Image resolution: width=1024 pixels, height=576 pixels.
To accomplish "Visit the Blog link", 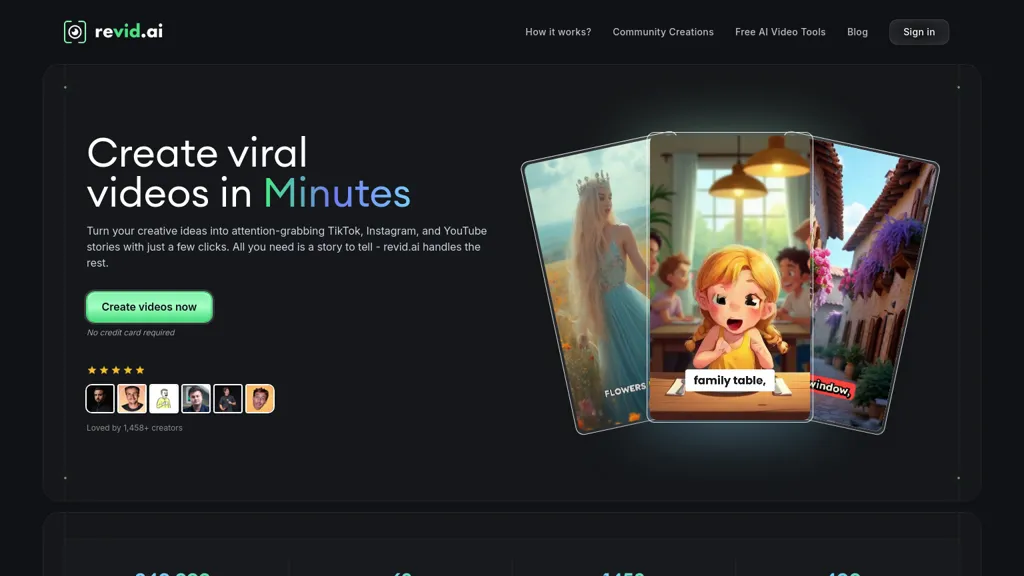I will pyautogui.click(x=857, y=32).
